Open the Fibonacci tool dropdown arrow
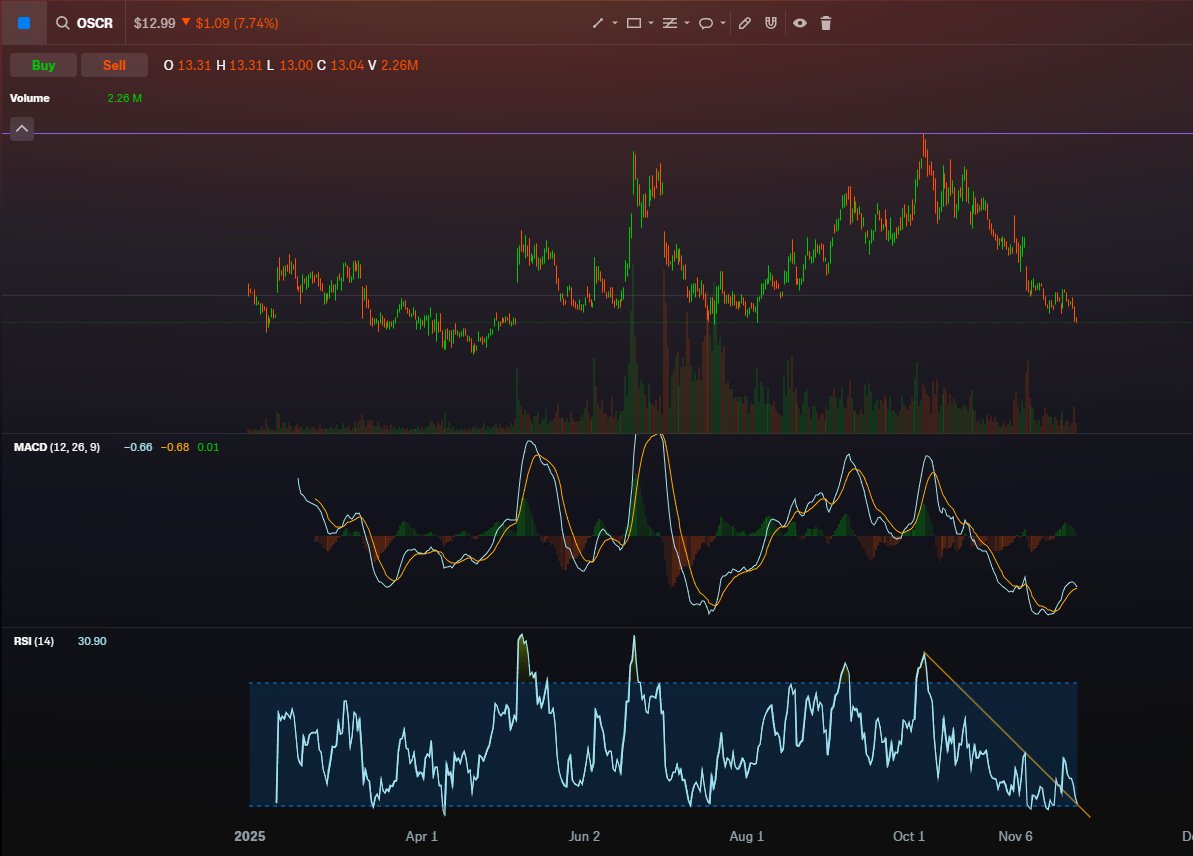This screenshot has height=856, width=1193. tap(687, 23)
